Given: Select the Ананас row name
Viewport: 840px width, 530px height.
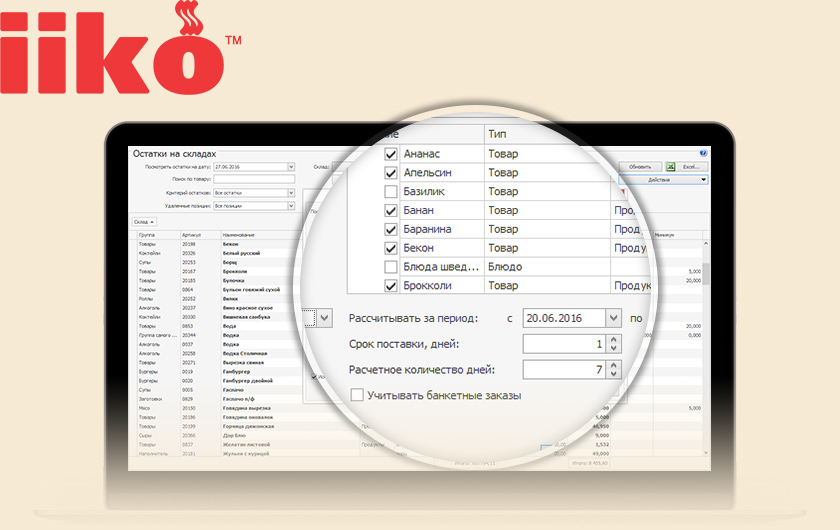Looking at the screenshot, I should pyautogui.click(x=422, y=154).
